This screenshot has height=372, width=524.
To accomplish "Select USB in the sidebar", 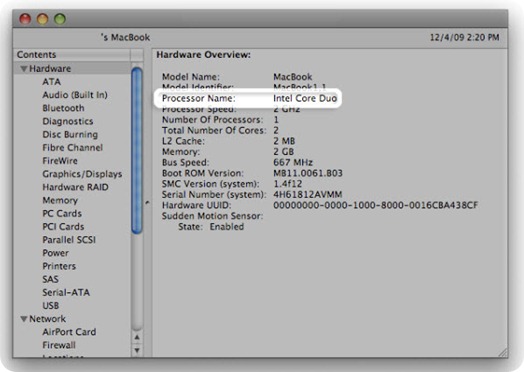I will pyautogui.click(x=50, y=306).
